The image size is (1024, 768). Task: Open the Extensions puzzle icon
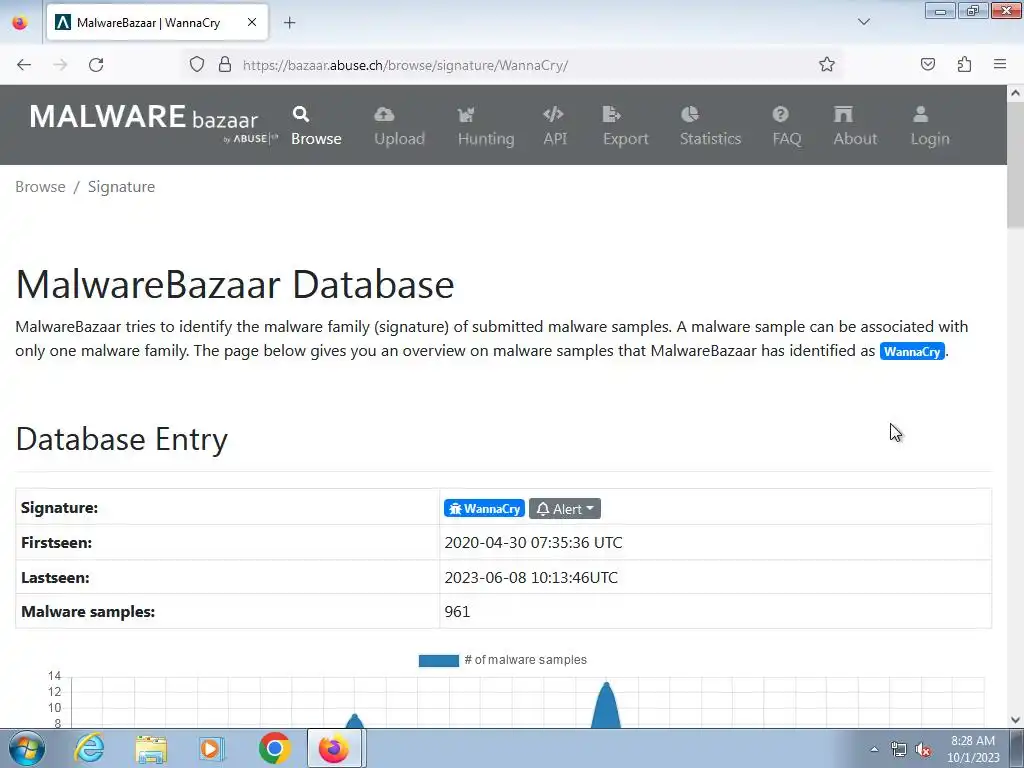point(965,64)
